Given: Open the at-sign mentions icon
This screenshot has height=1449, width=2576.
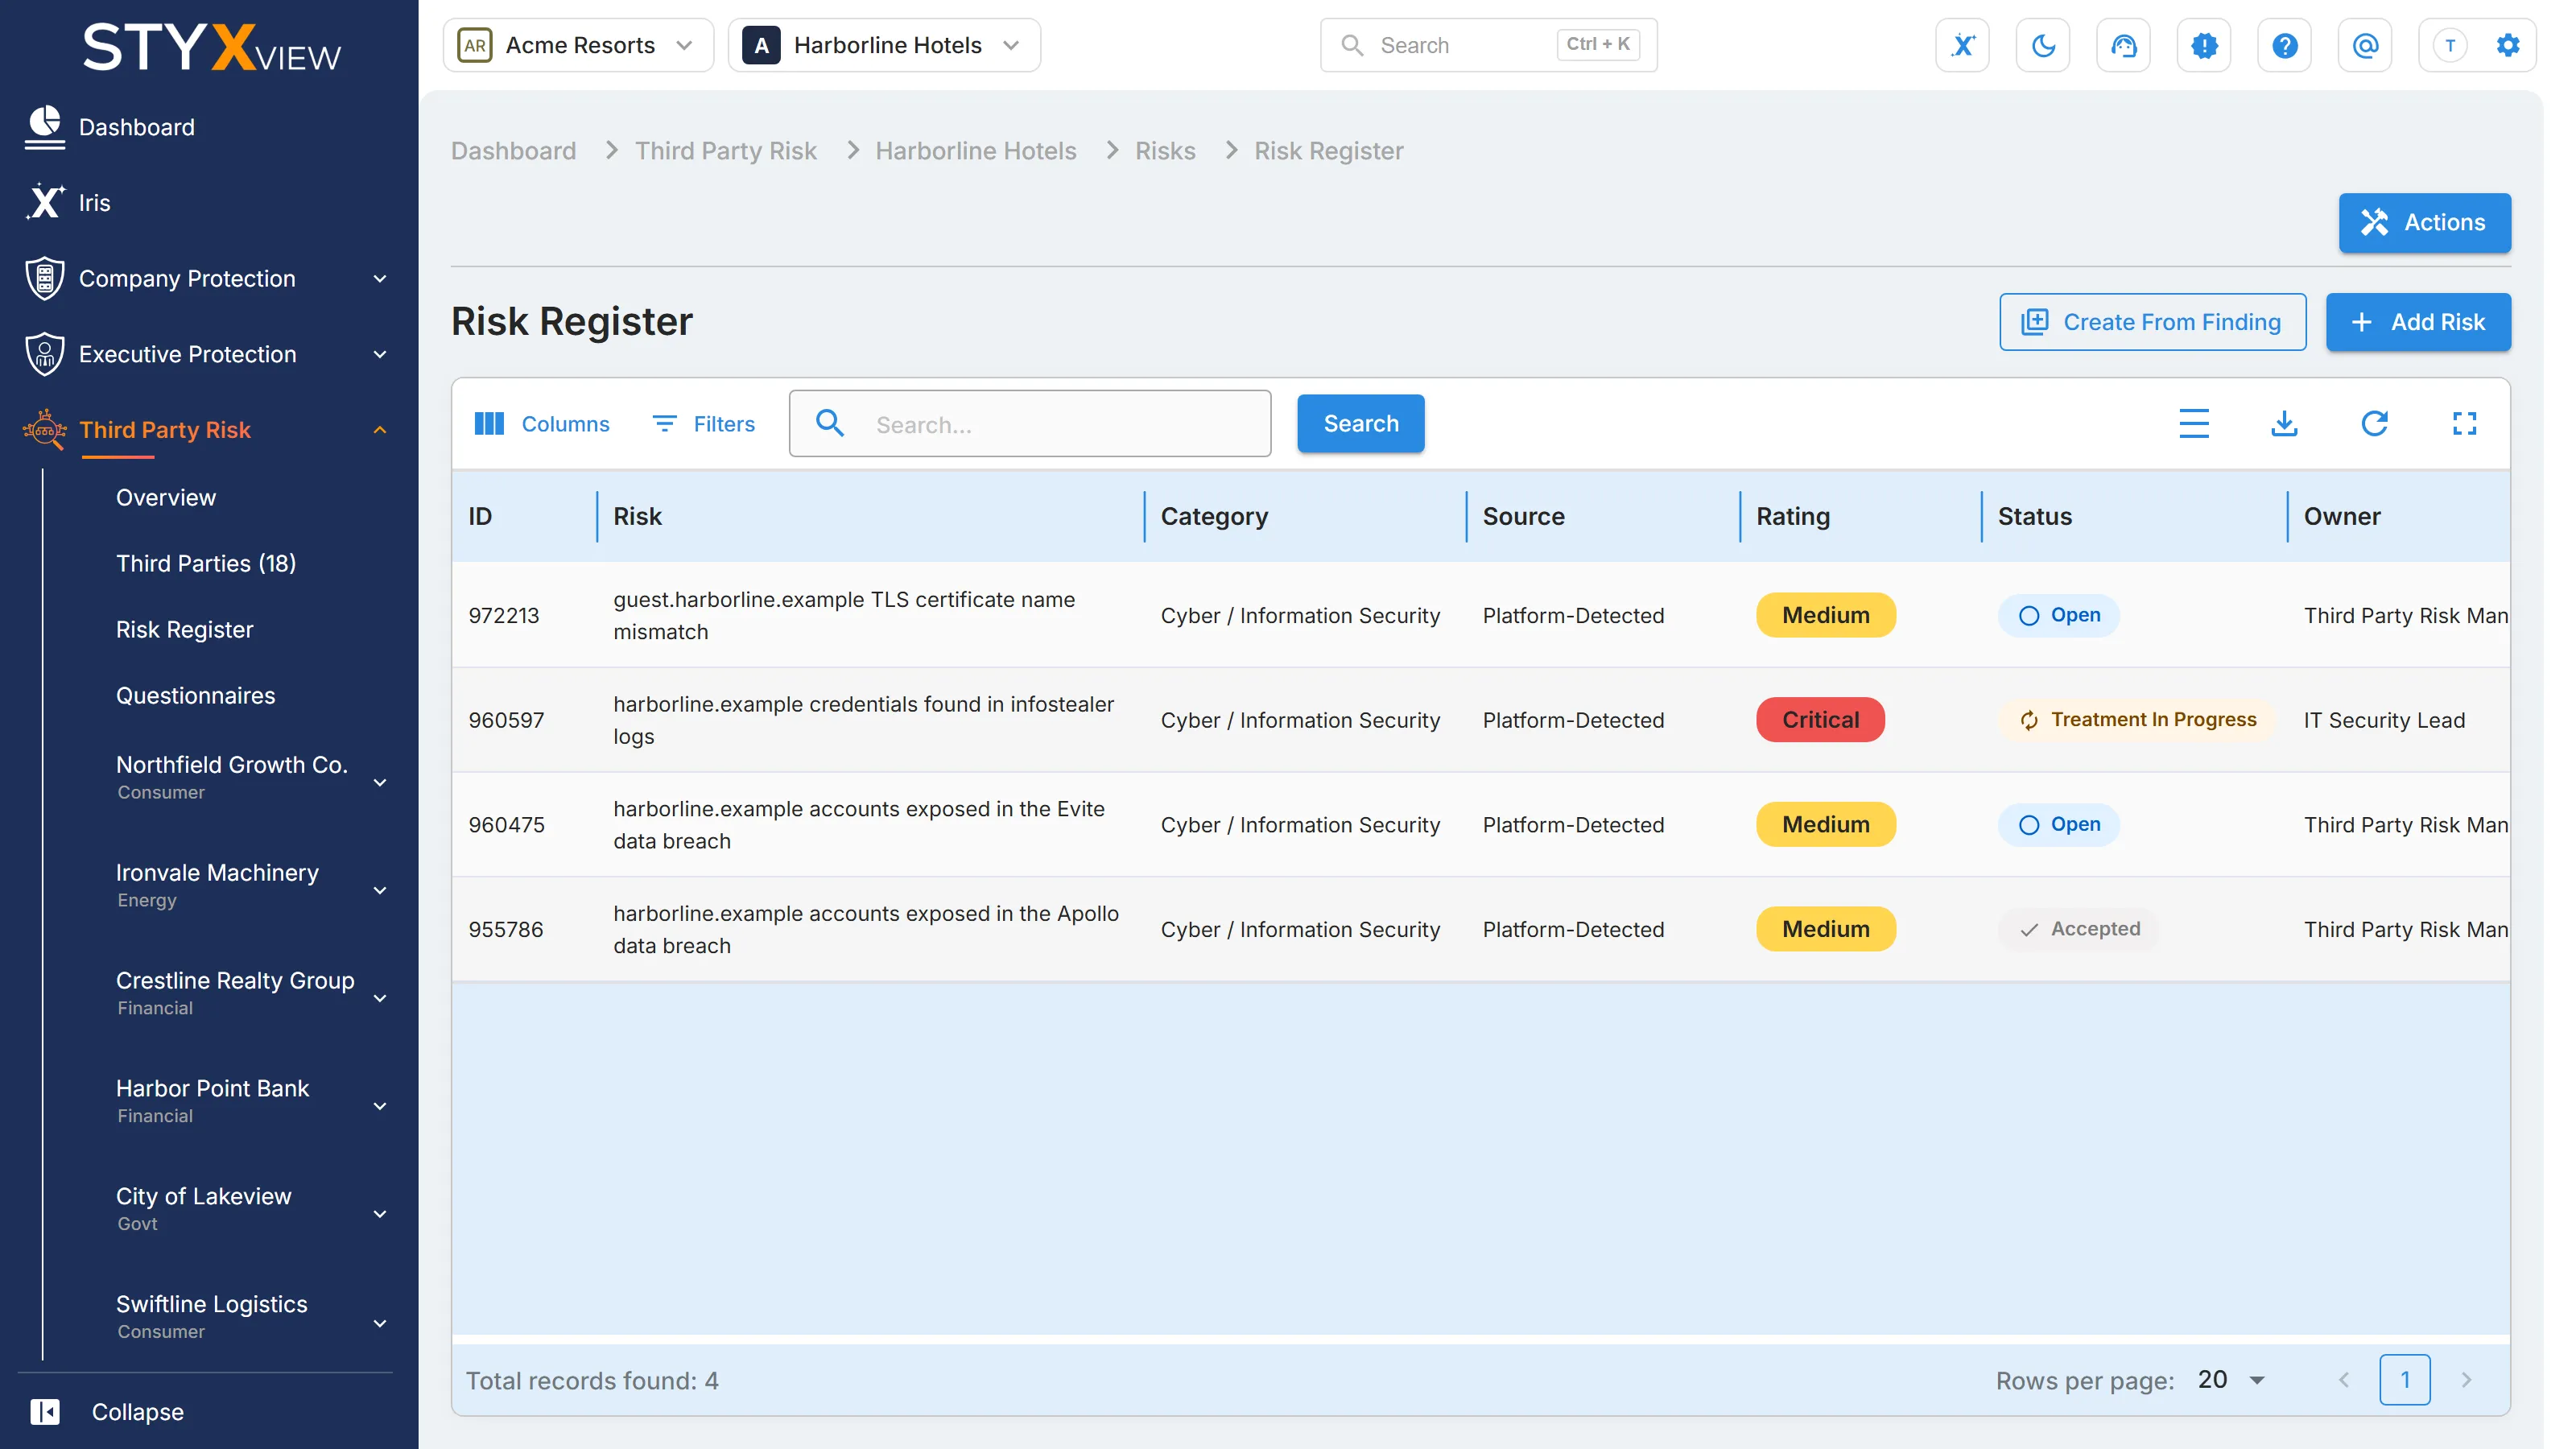Looking at the screenshot, I should click(x=2365, y=45).
